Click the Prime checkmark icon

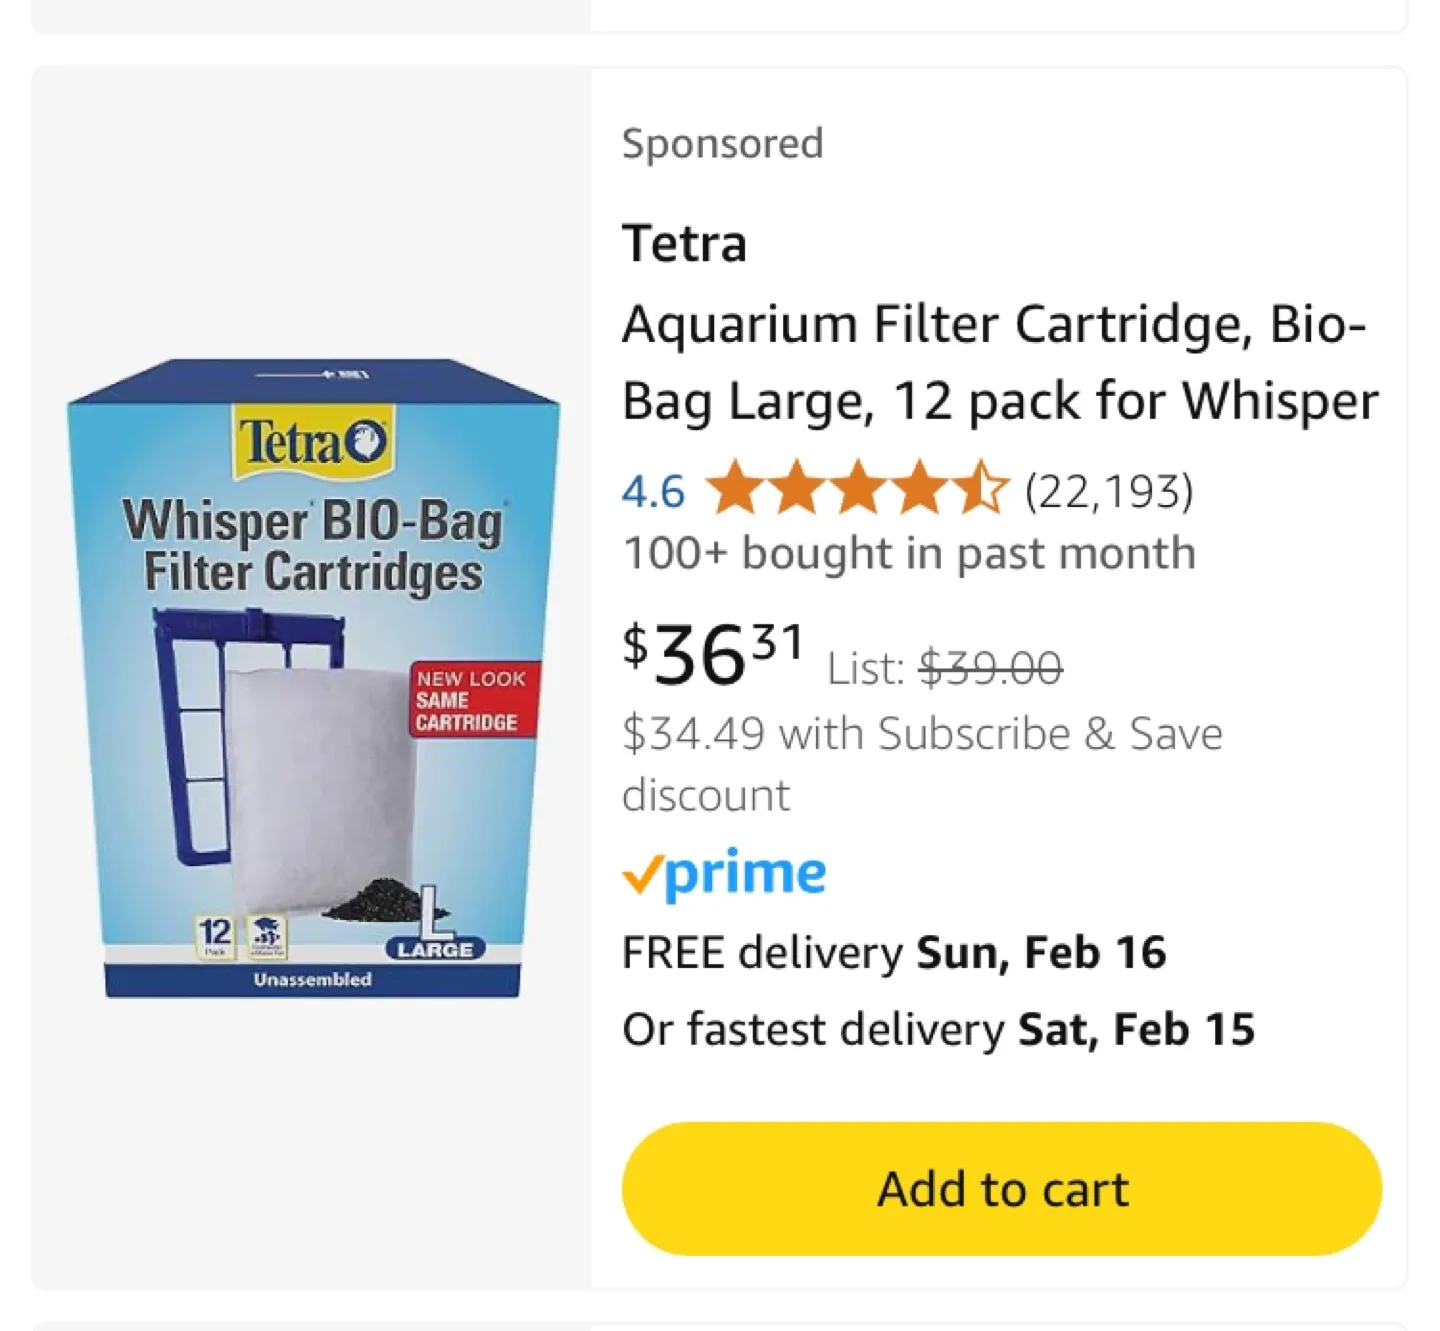tap(645, 873)
